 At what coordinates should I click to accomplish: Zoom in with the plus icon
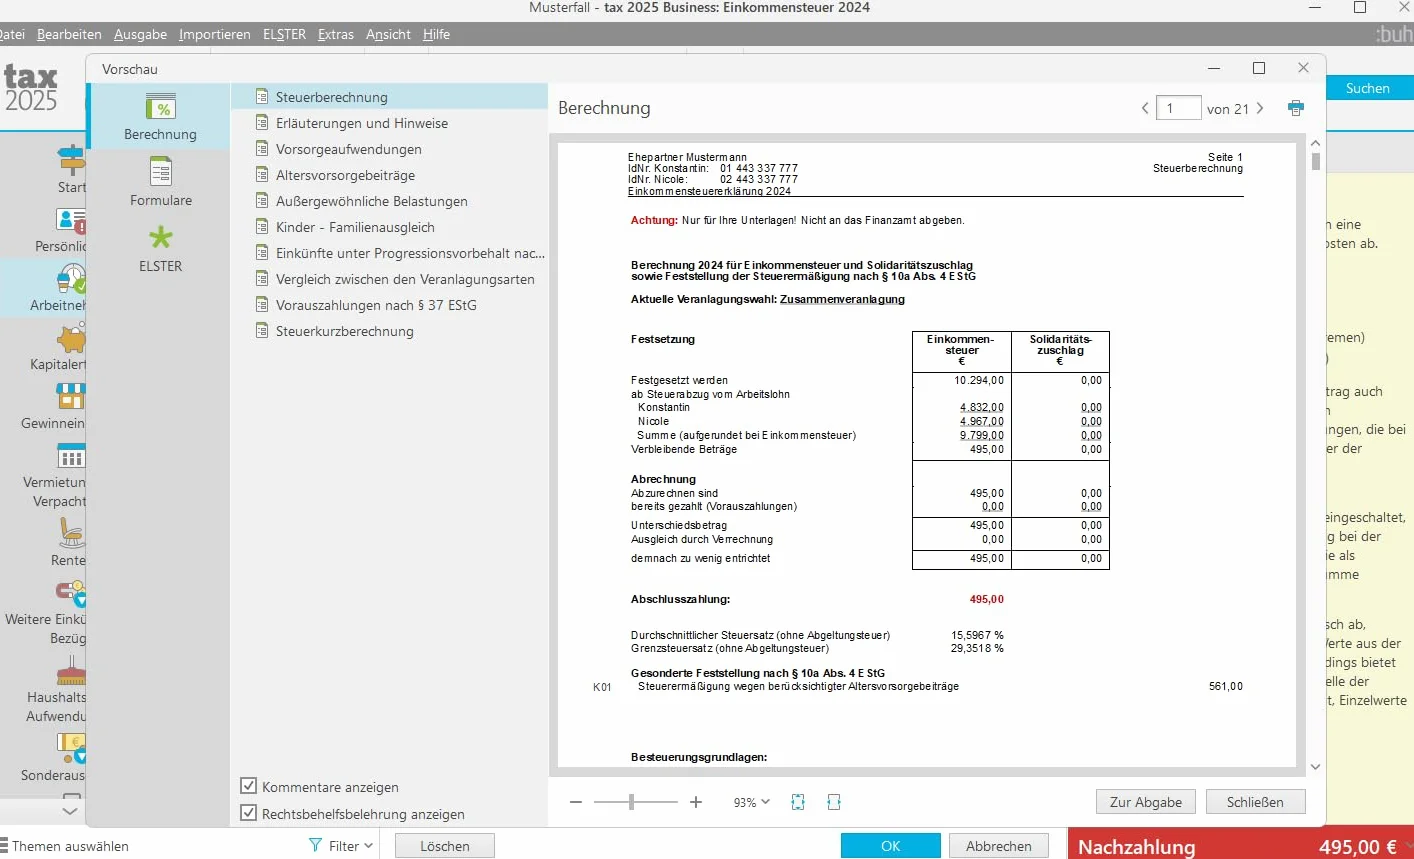point(696,802)
